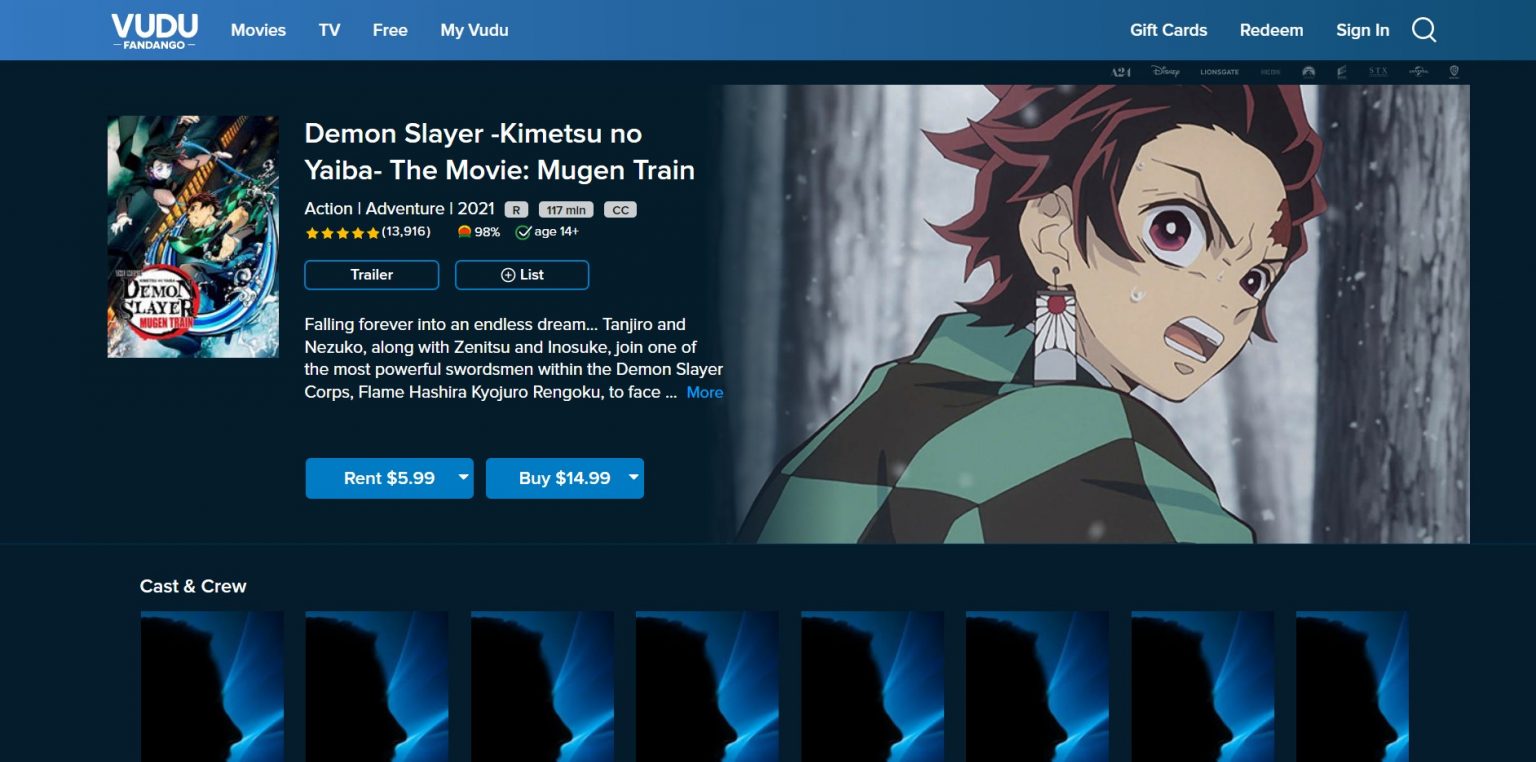Play the Trailer
Viewport: 1536px width, 762px height.
tap(372, 275)
